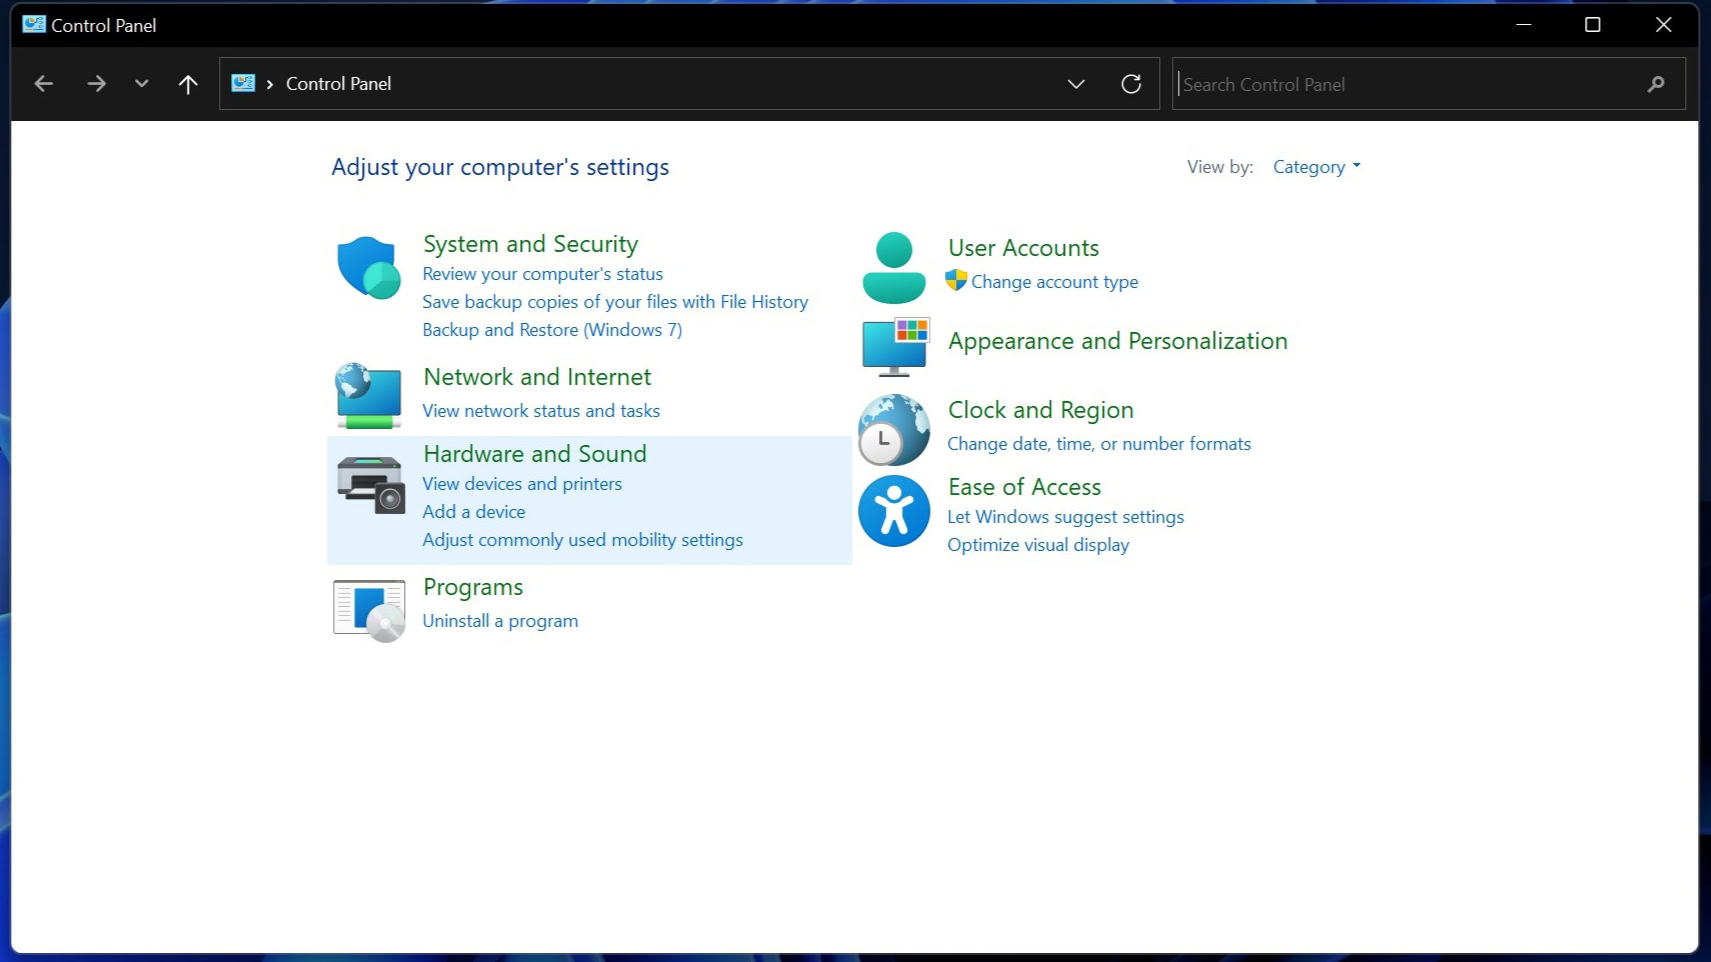Click the shield icon beside Change account type
Viewport: 1711px width, 962px height.
point(956,280)
